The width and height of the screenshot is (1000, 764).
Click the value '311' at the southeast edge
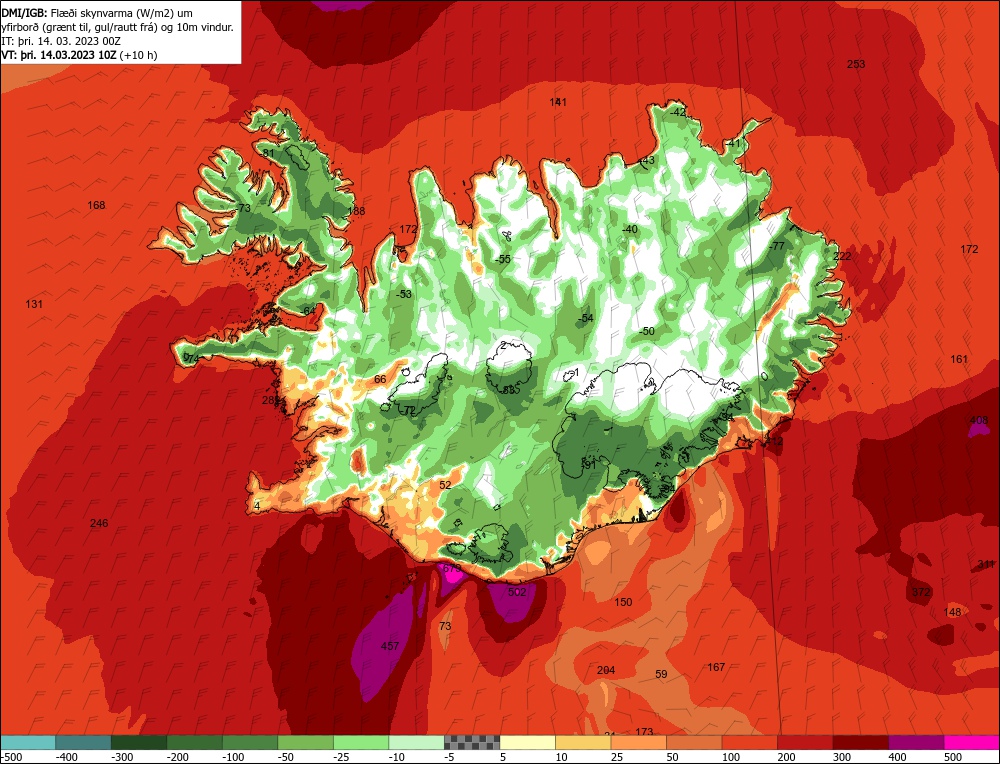(986, 564)
